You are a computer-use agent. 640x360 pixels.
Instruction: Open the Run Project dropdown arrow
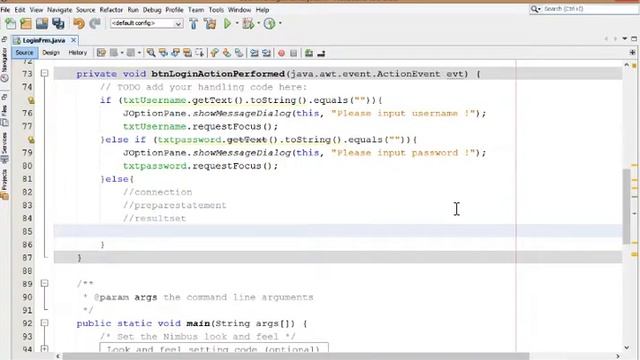pos(237,24)
